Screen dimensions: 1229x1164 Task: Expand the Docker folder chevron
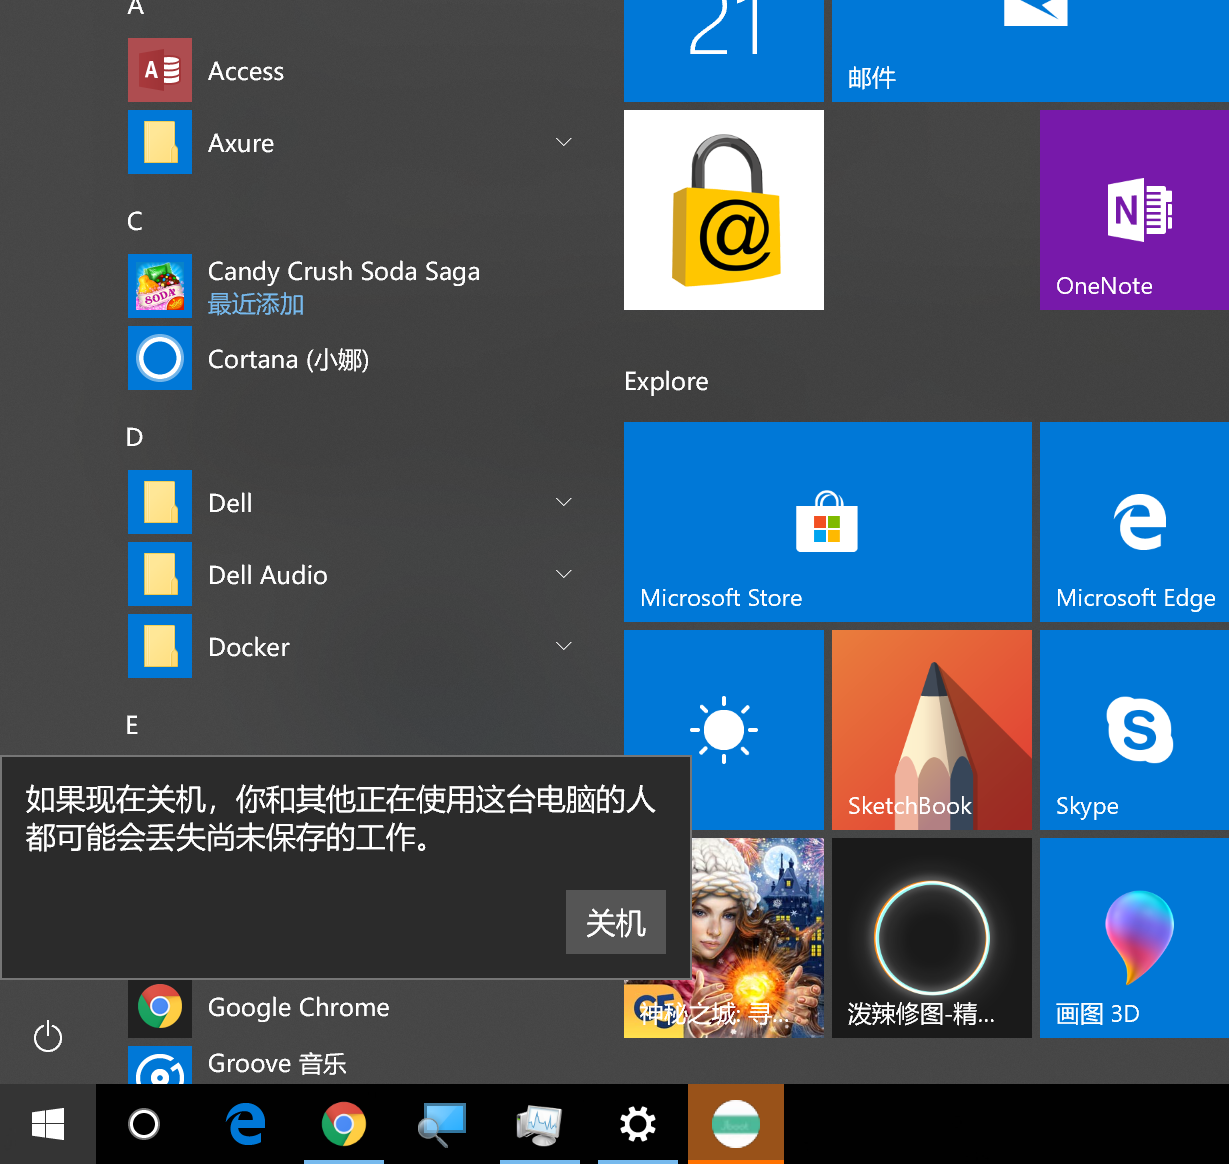coord(564,646)
